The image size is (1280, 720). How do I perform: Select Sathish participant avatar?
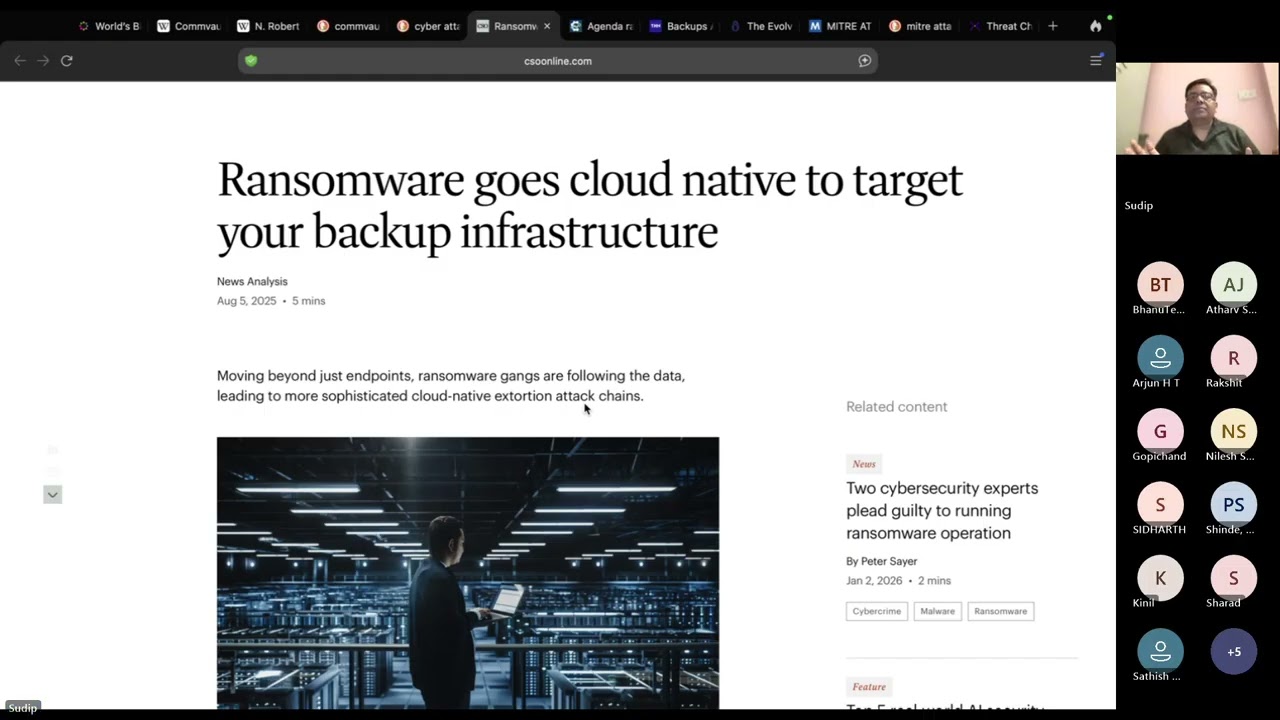pyautogui.click(x=1160, y=651)
